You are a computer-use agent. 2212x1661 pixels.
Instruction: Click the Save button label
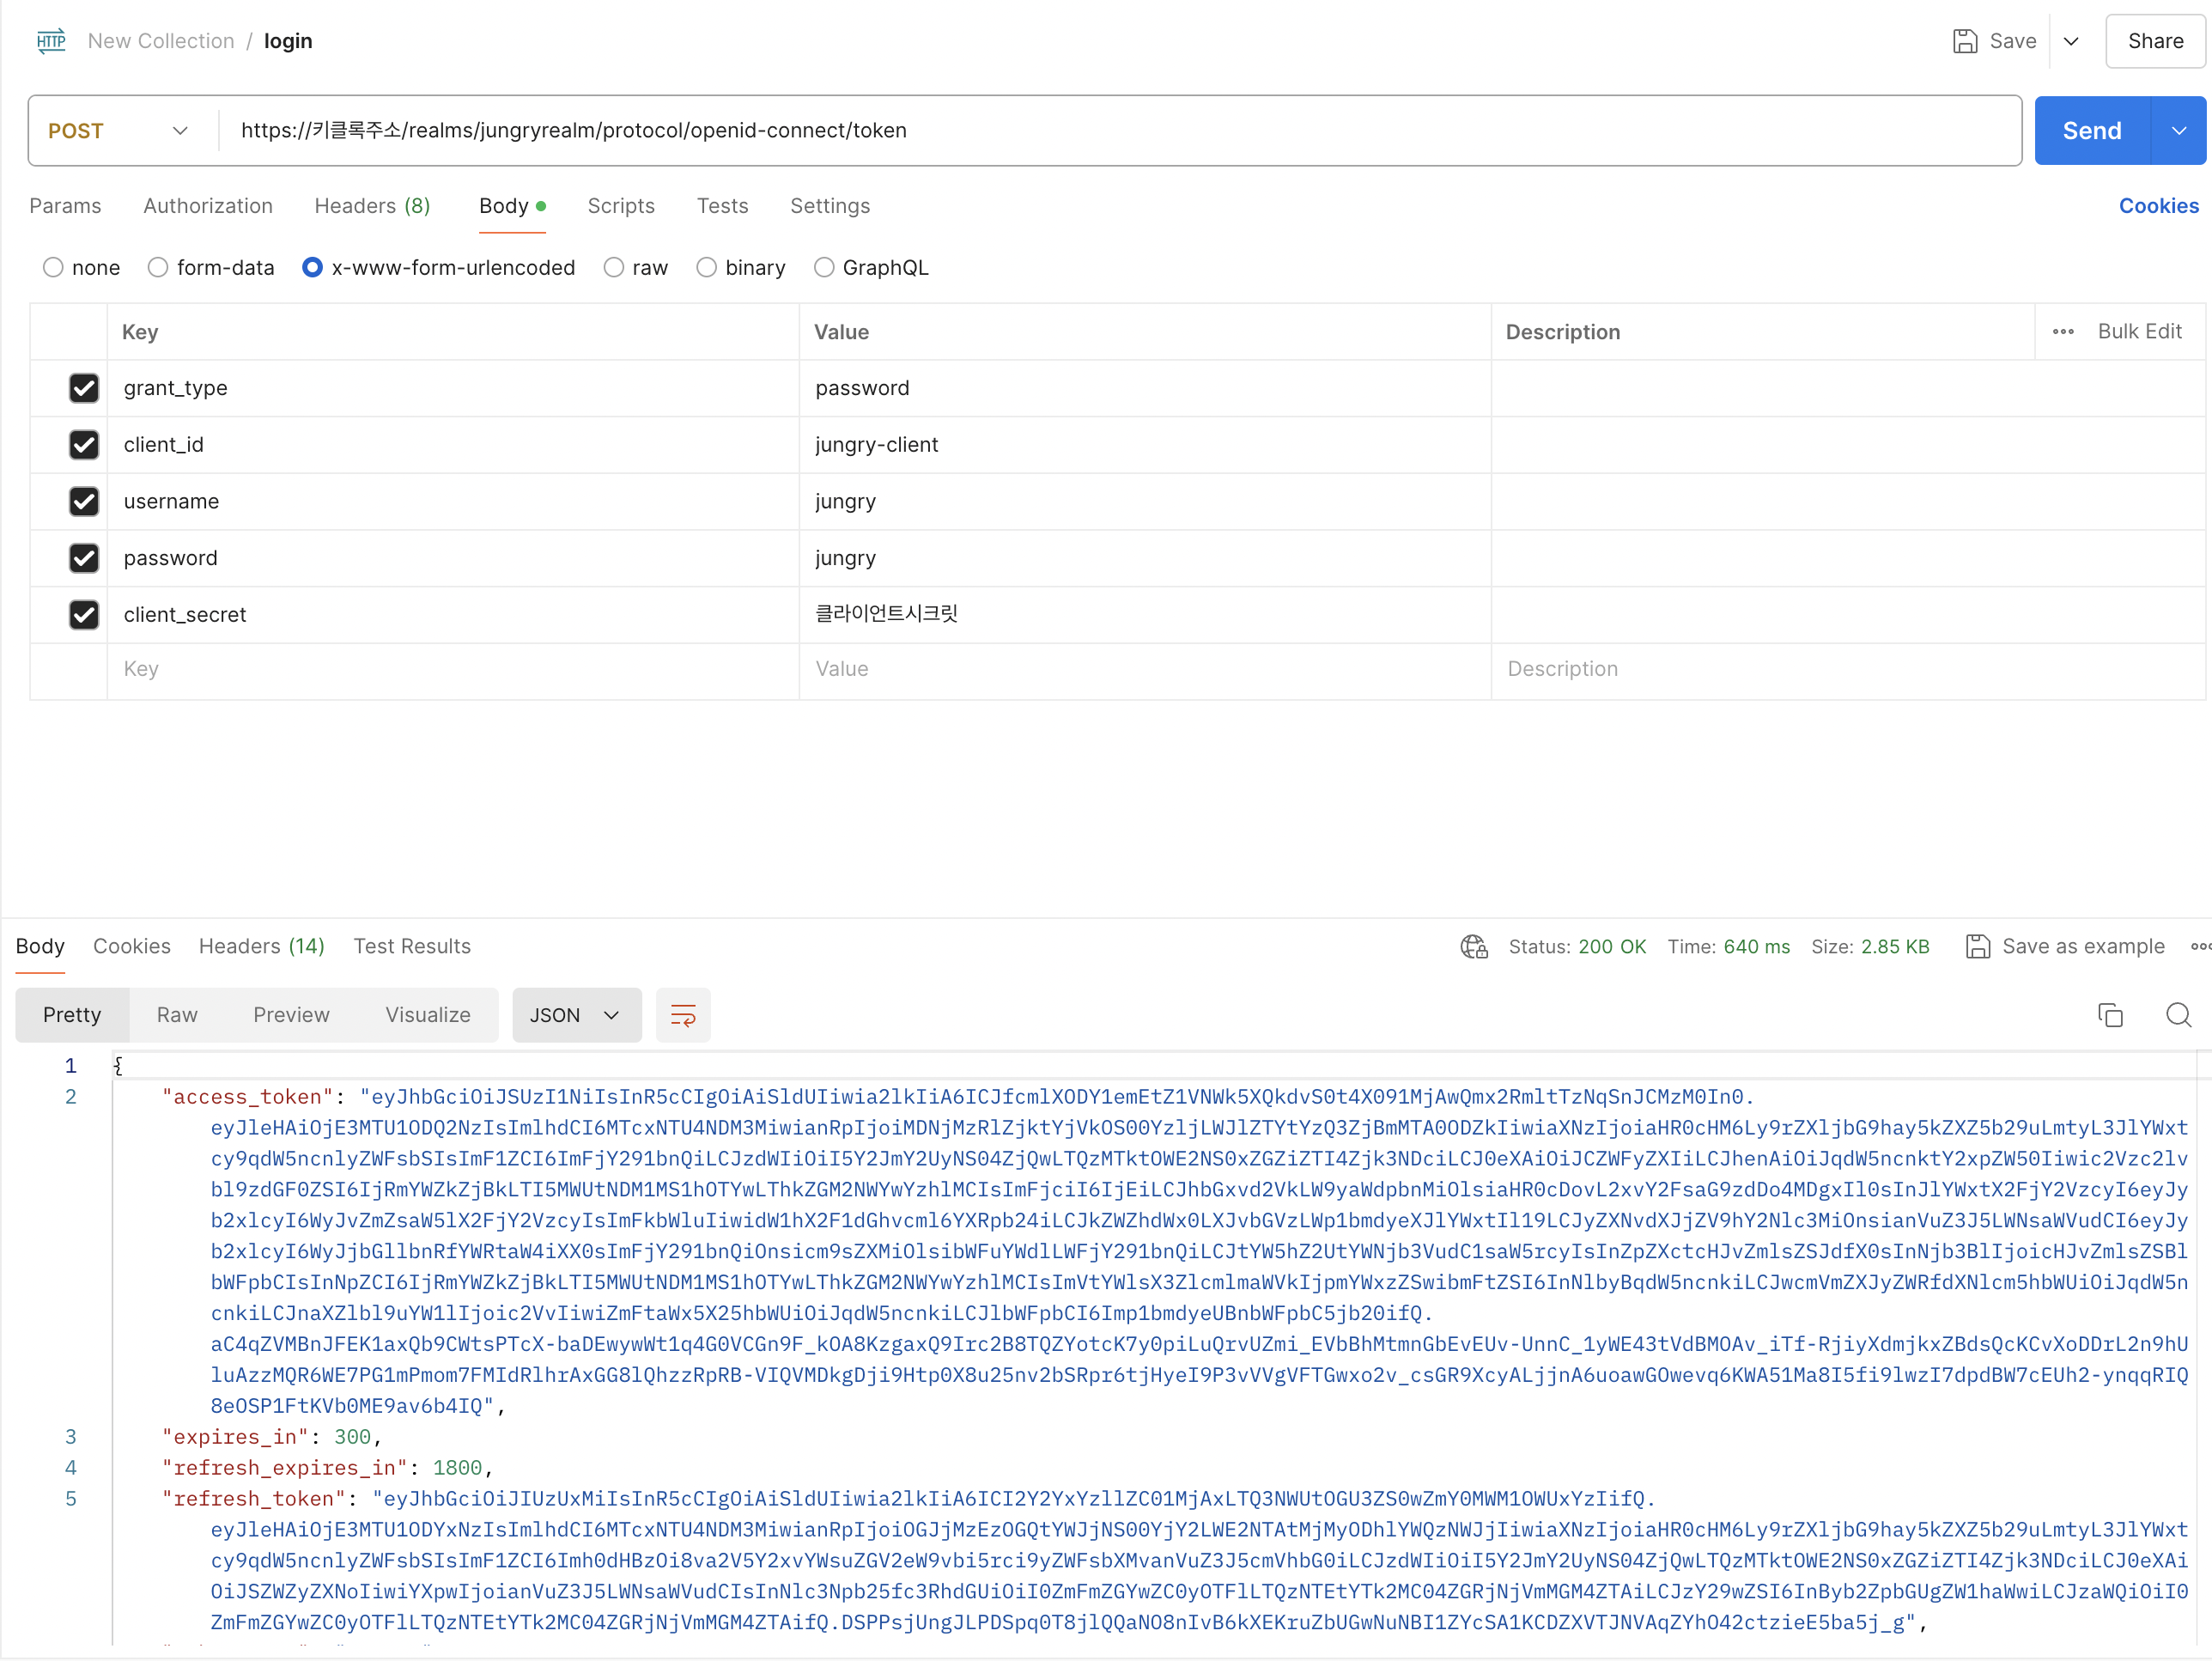tap(2012, 42)
